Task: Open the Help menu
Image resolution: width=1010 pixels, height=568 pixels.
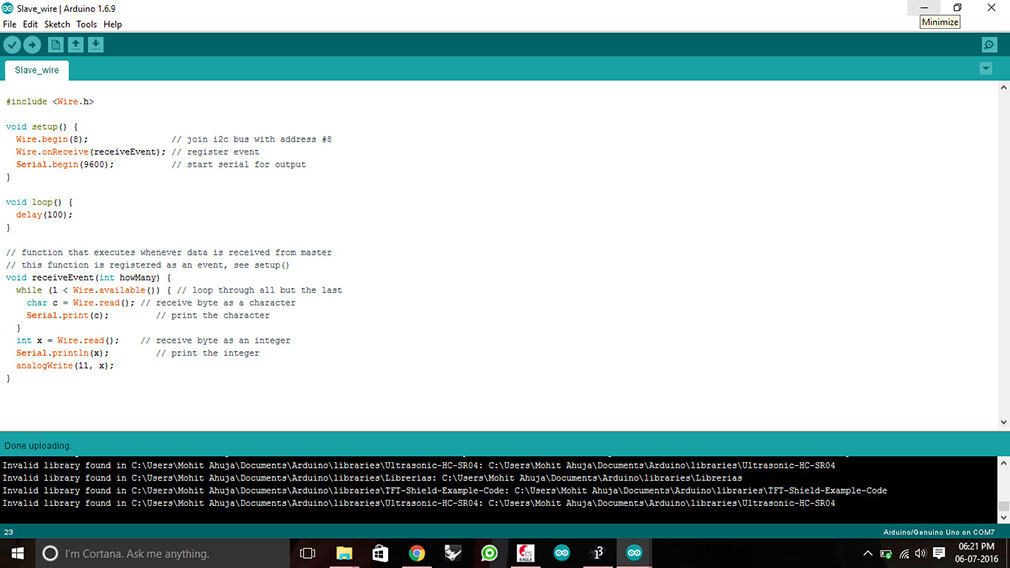Action: coord(113,24)
